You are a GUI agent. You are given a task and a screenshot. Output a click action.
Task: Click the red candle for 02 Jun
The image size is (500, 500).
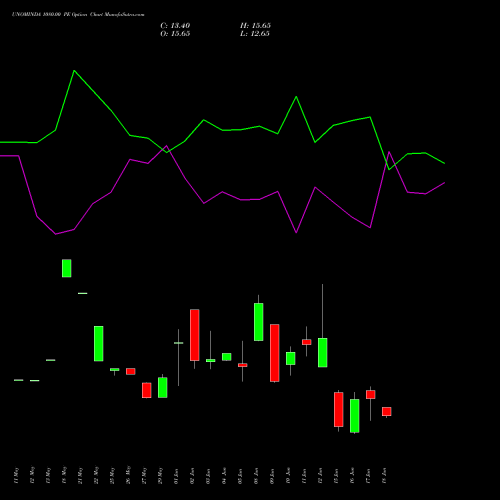point(195,335)
